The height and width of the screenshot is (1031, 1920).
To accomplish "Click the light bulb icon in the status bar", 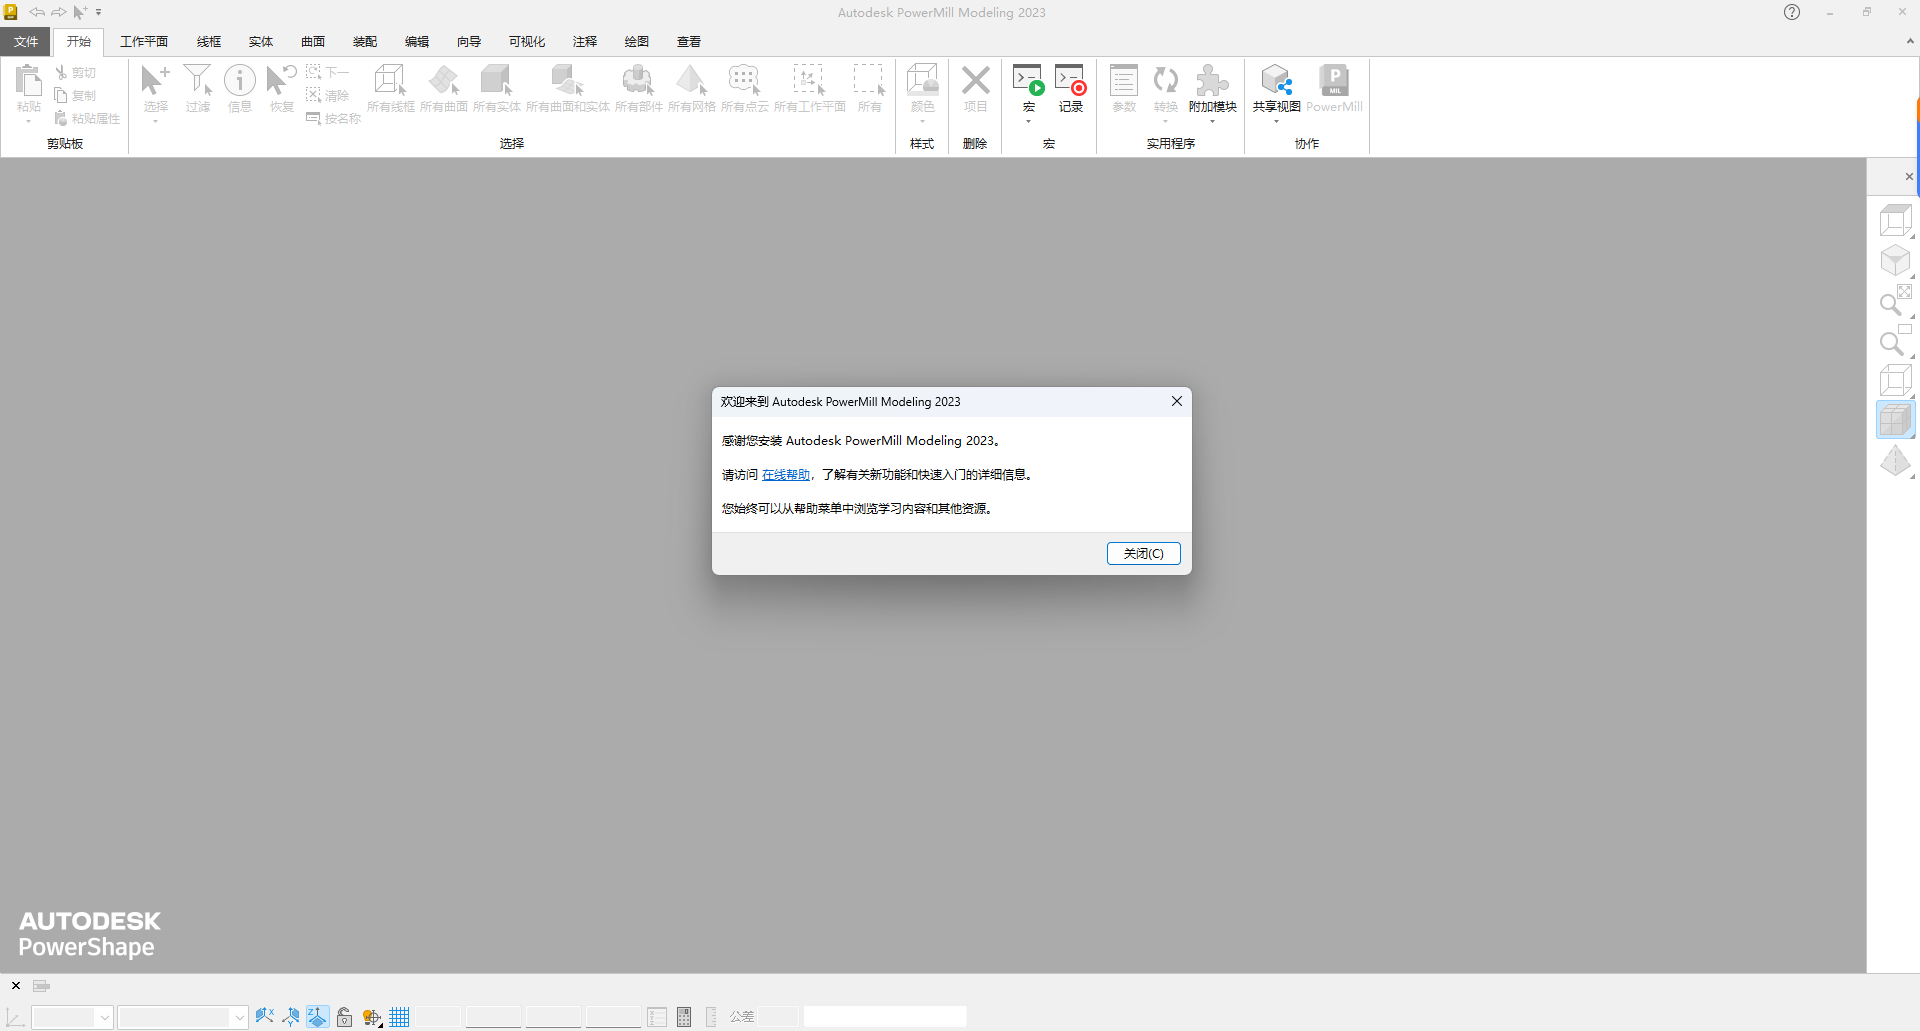I will click(371, 1016).
